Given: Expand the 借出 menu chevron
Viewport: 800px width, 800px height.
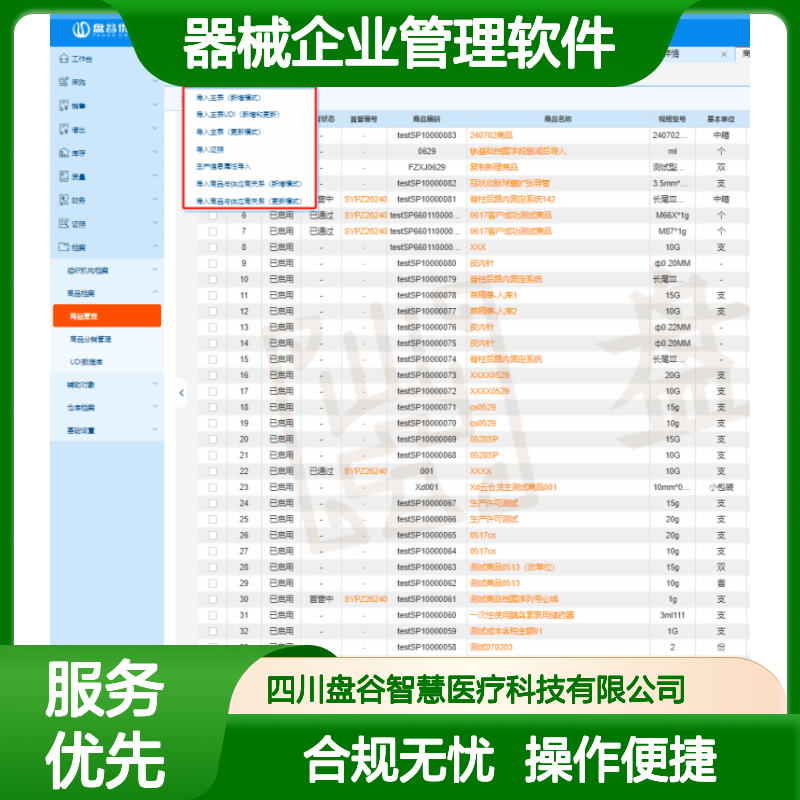Looking at the screenshot, I should pos(155,128).
